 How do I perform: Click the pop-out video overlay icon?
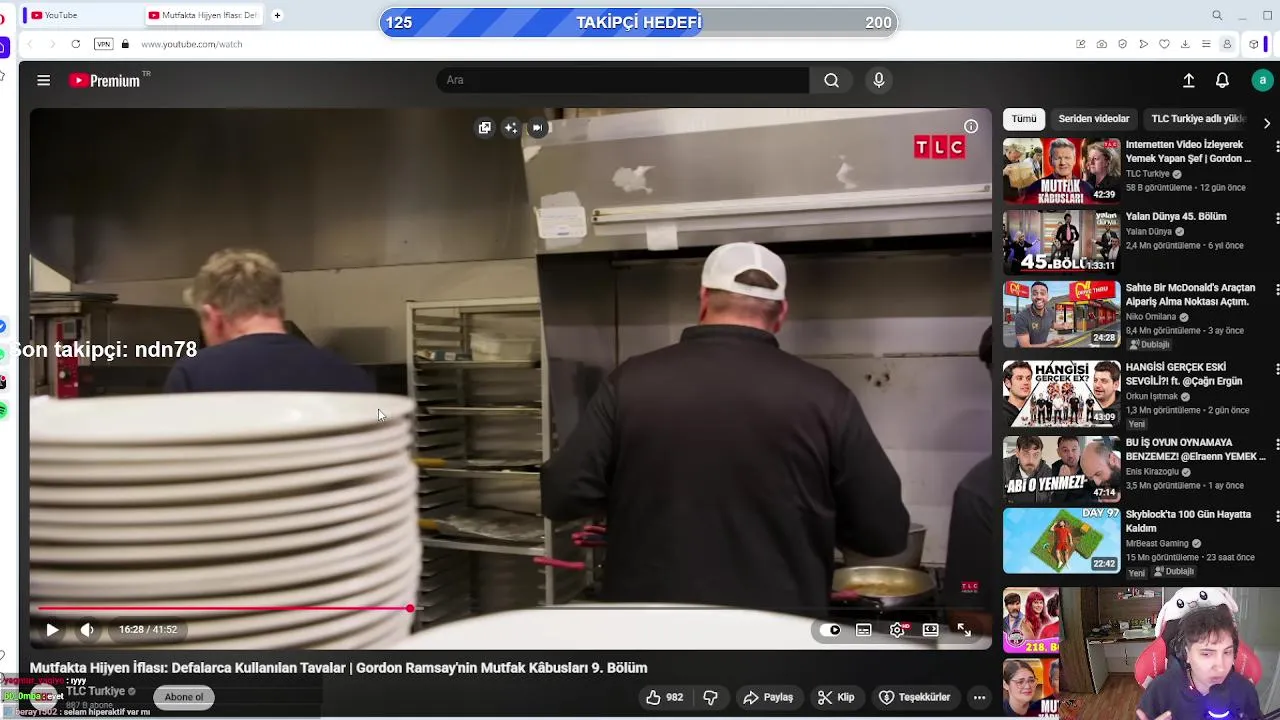(485, 127)
